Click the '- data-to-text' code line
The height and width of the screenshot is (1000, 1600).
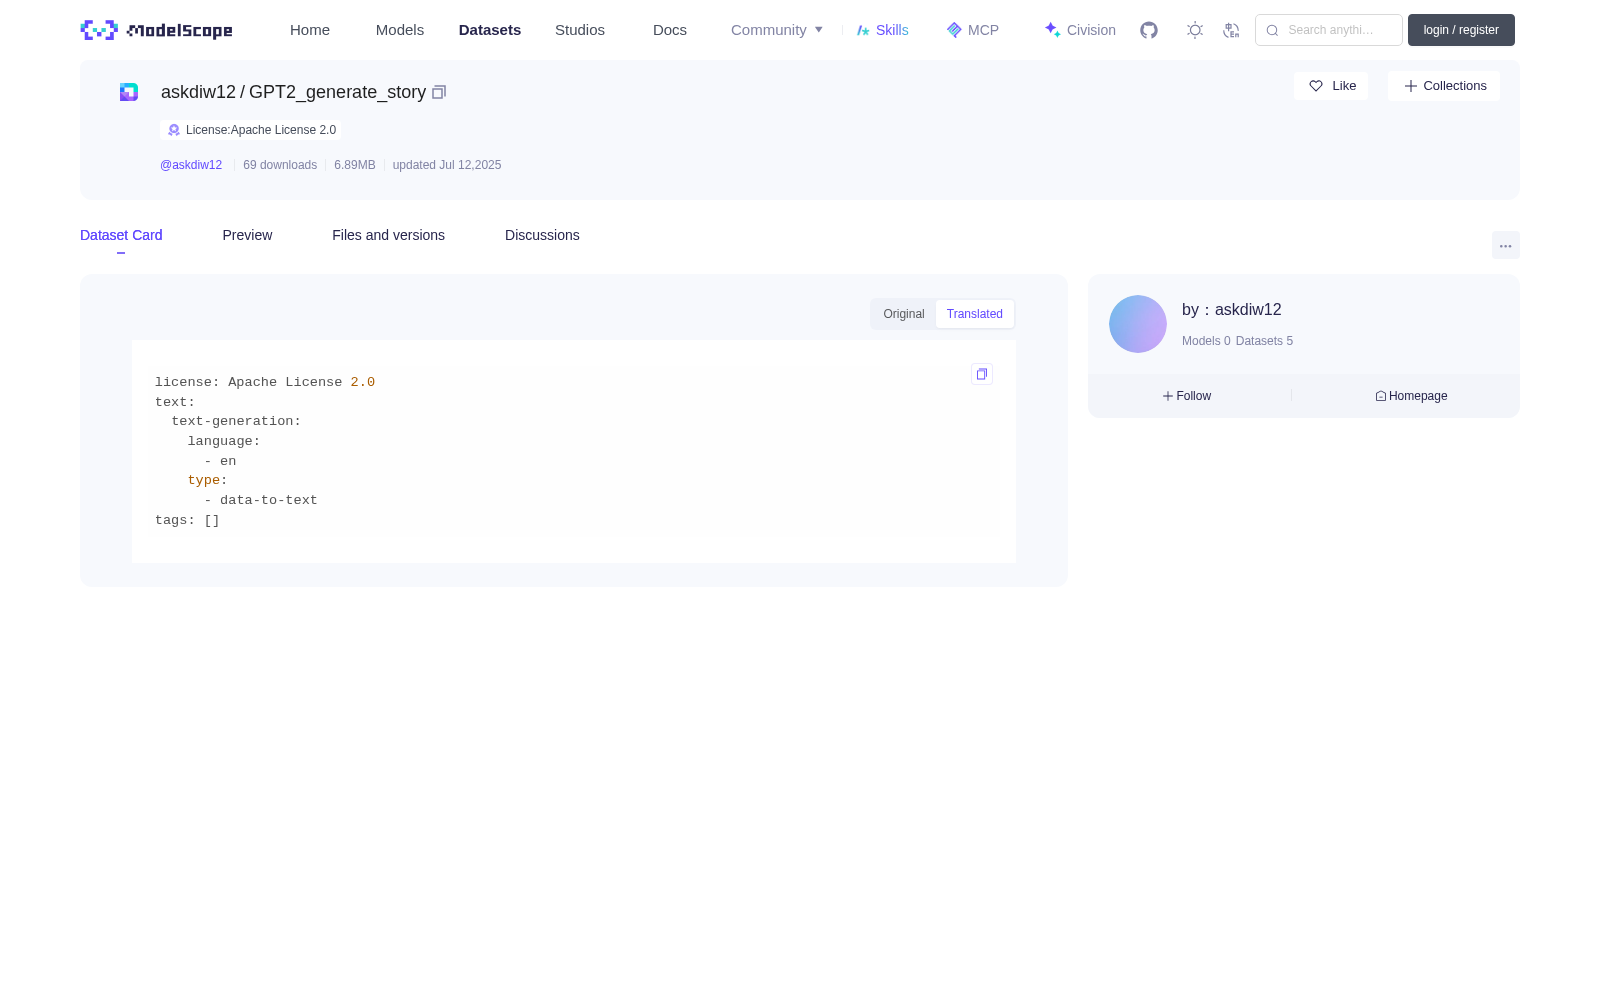point(261,500)
